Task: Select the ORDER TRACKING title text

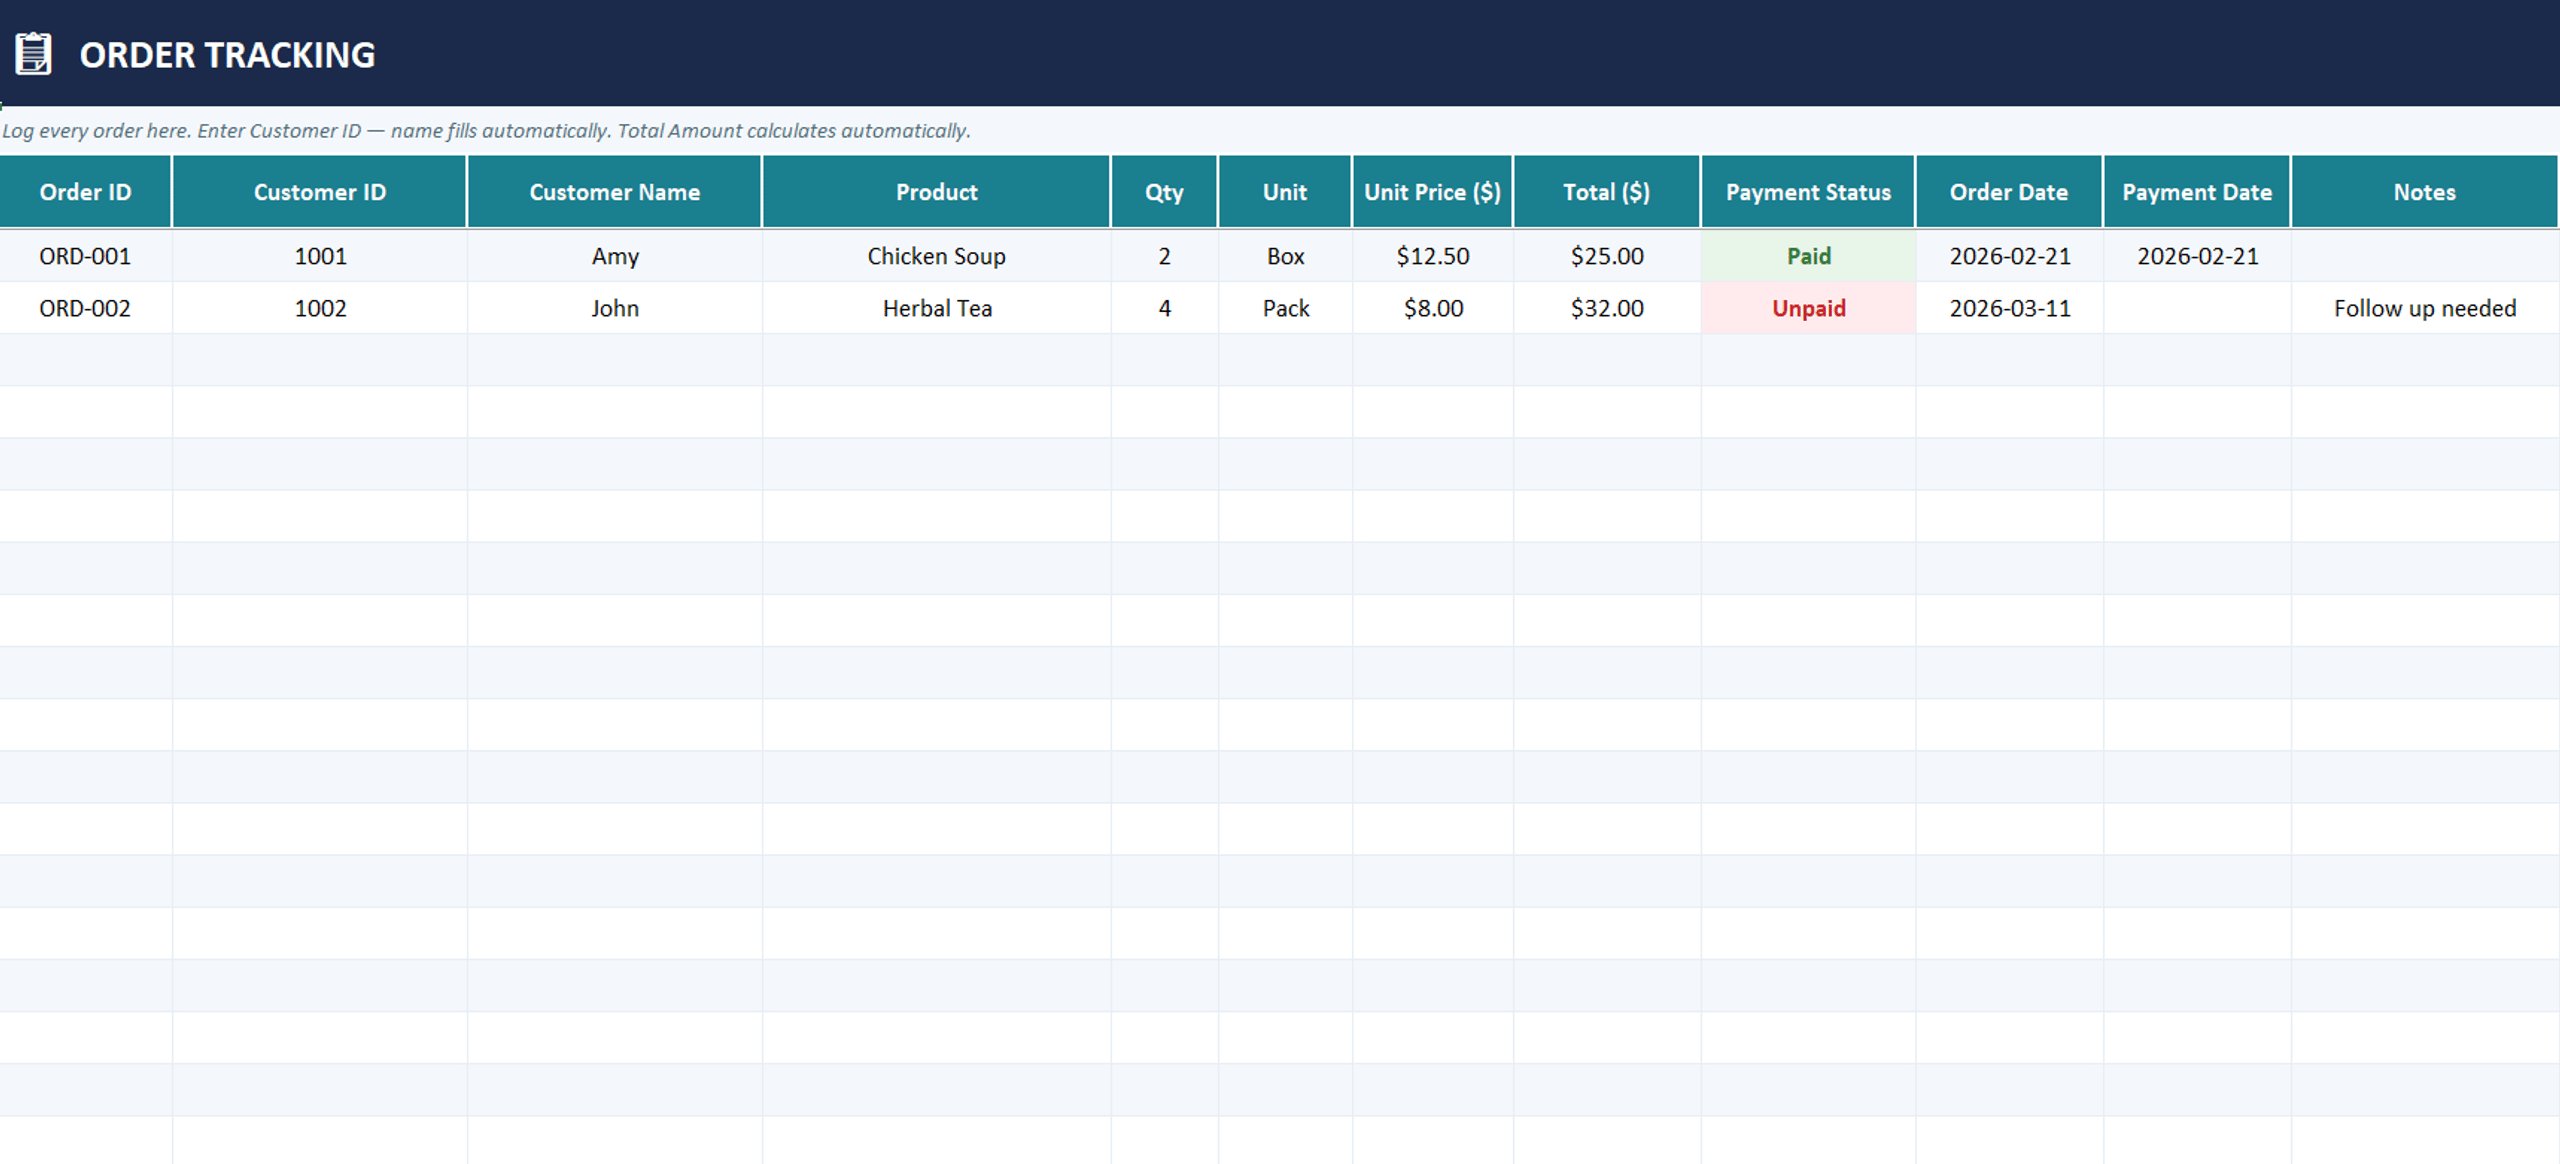Action: (227, 55)
